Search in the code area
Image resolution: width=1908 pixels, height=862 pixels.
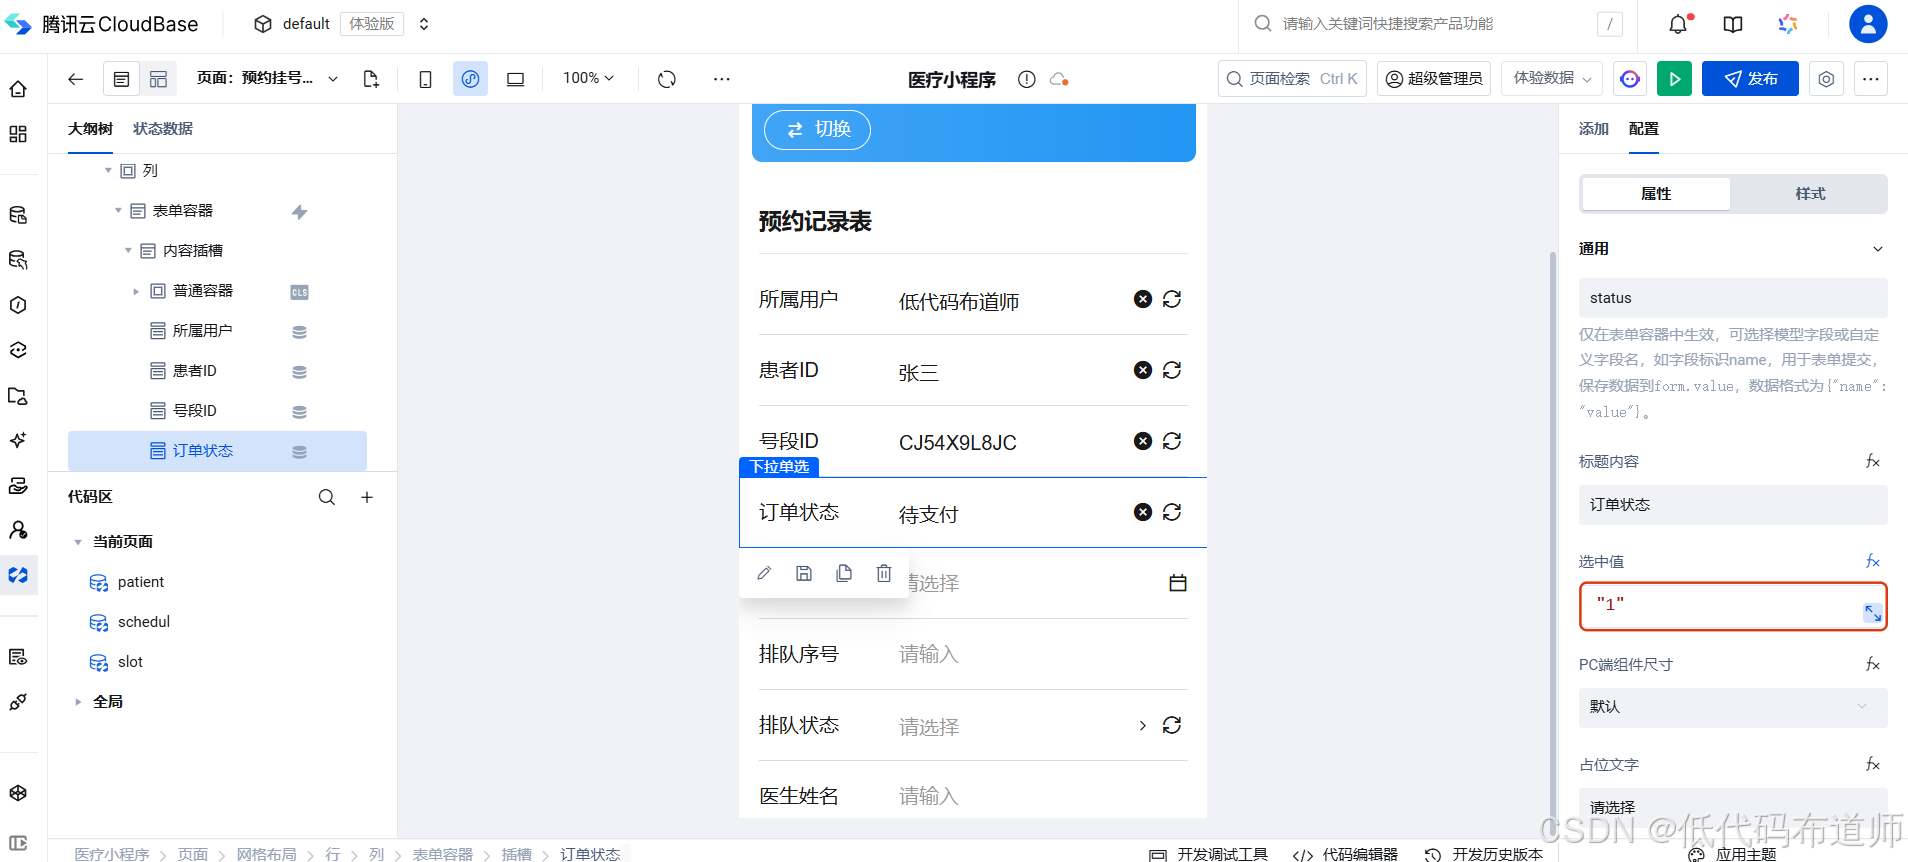[326, 497]
